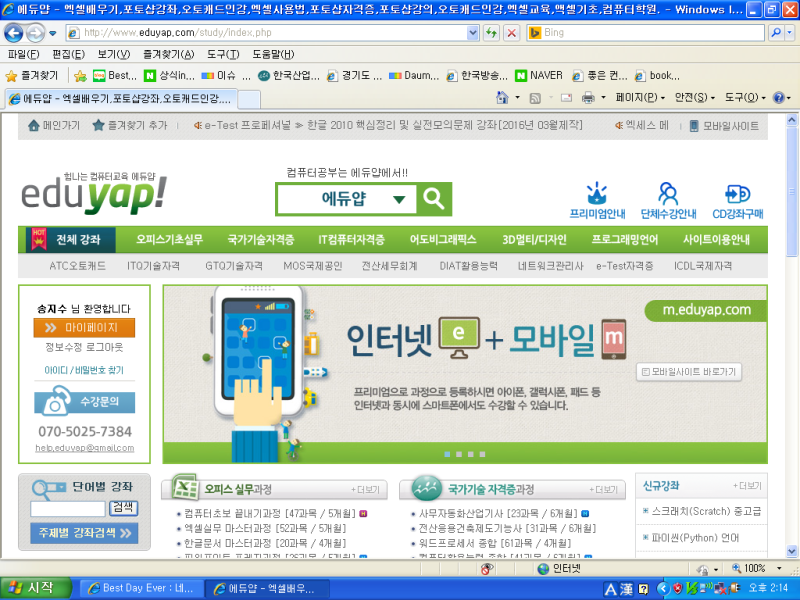The height and width of the screenshot is (600, 800).
Task: Click the 주제별 강좌검색 button
Action: [x=85, y=533]
